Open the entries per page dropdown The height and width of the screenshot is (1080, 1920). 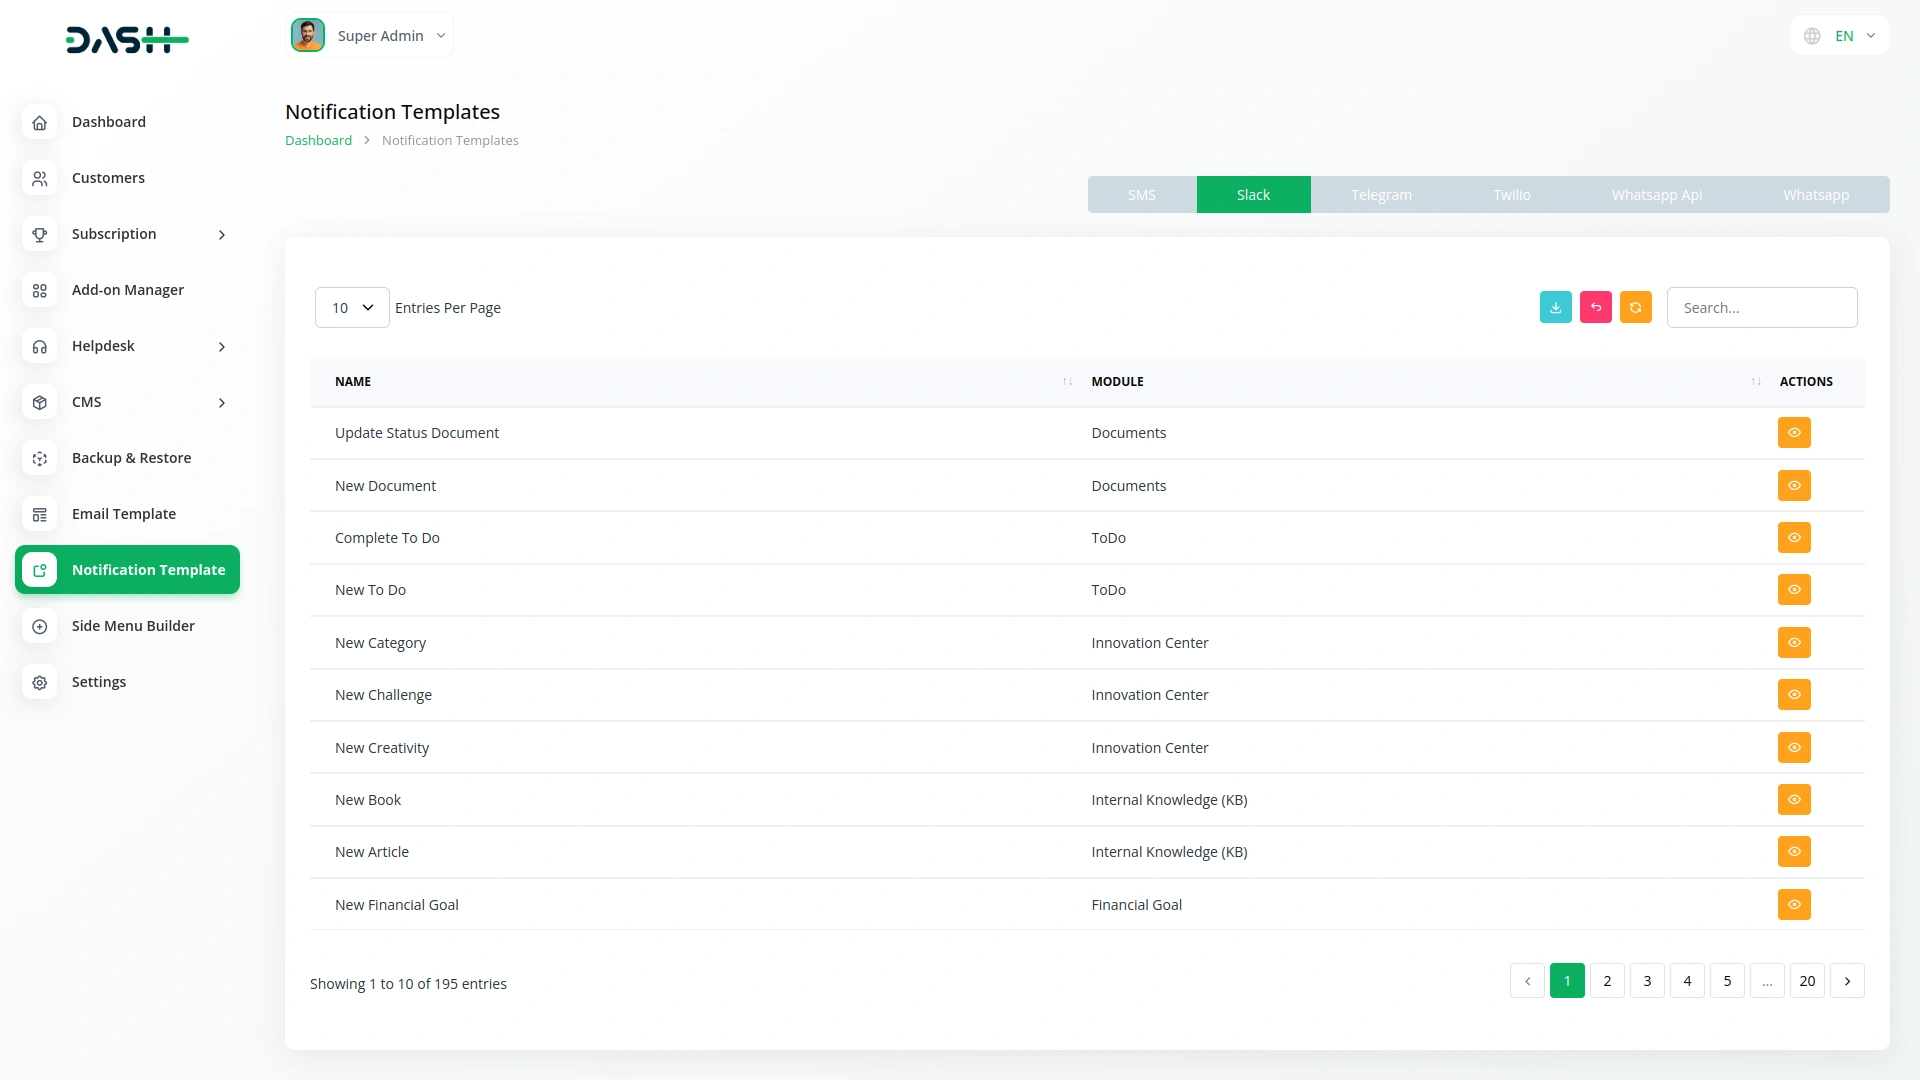pyautogui.click(x=352, y=308)
